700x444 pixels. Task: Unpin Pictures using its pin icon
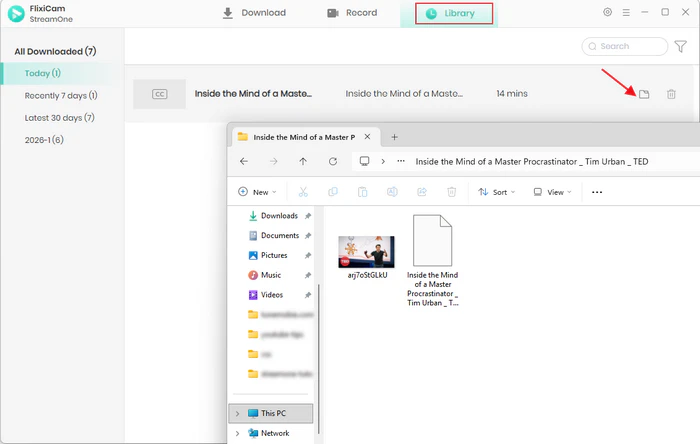click(308, 256)
